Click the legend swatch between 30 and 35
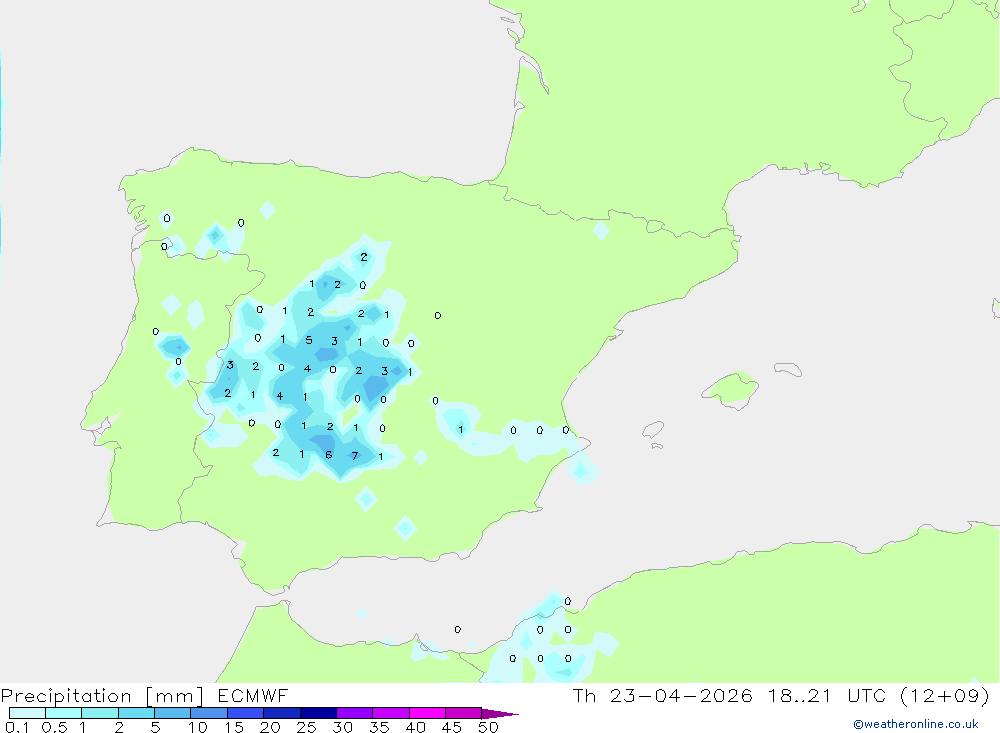 [355, 713]
